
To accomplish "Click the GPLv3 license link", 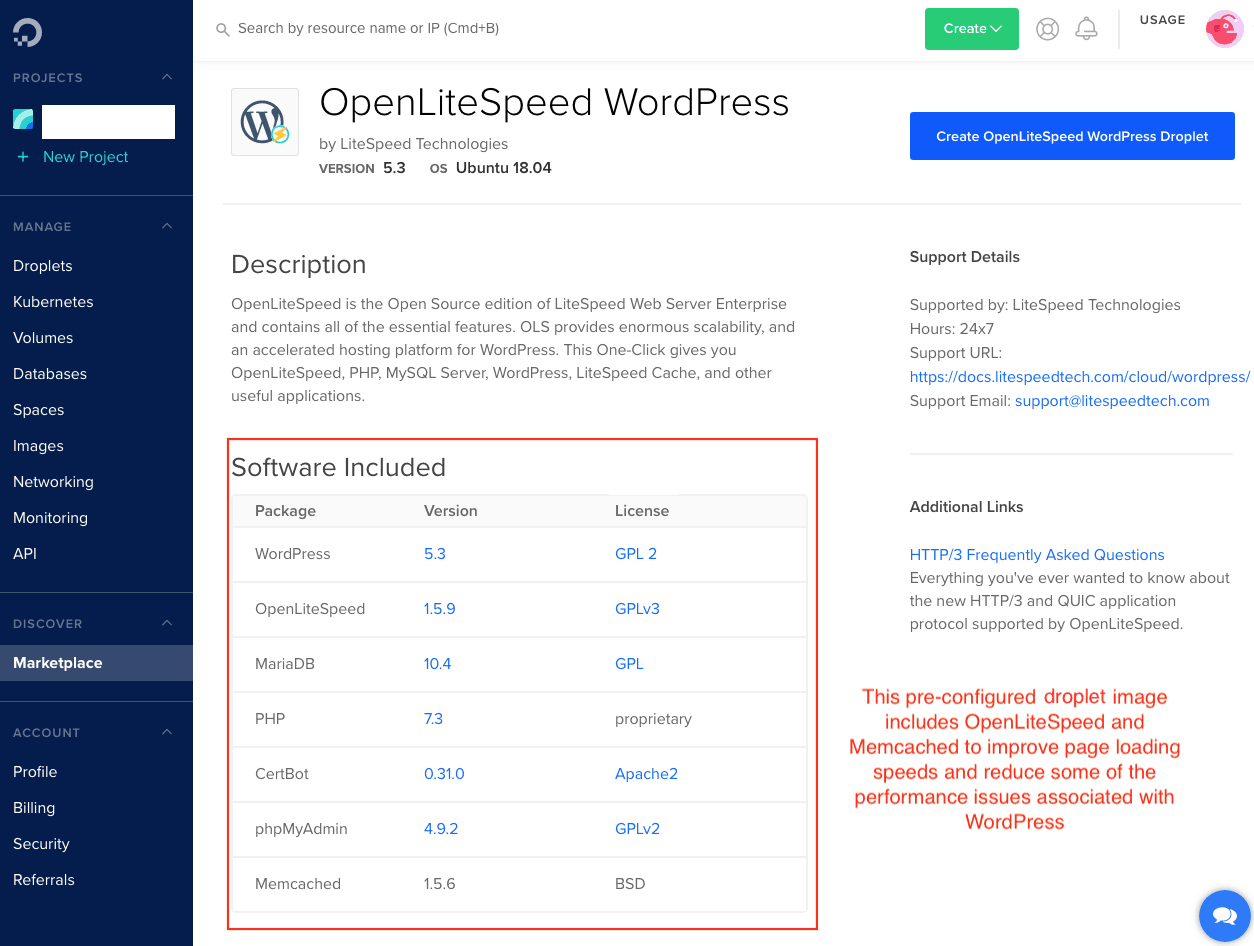I will click(637, 609).
